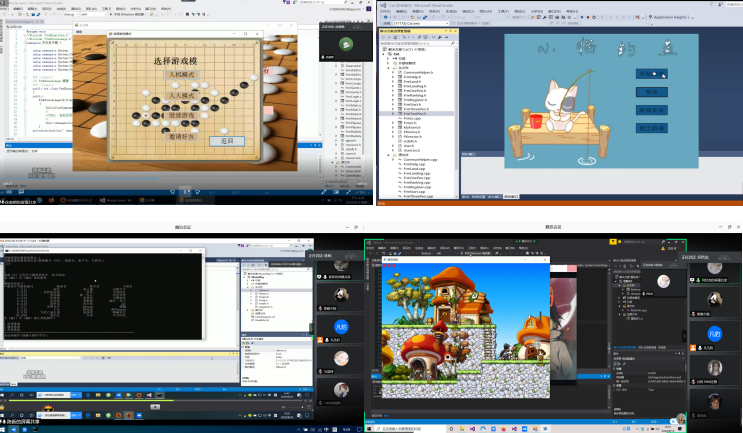Viewport: 743px width, 433px height.
Task: Expand the participant panel arrow in bottom-right meeting
Action: (684, 336)
